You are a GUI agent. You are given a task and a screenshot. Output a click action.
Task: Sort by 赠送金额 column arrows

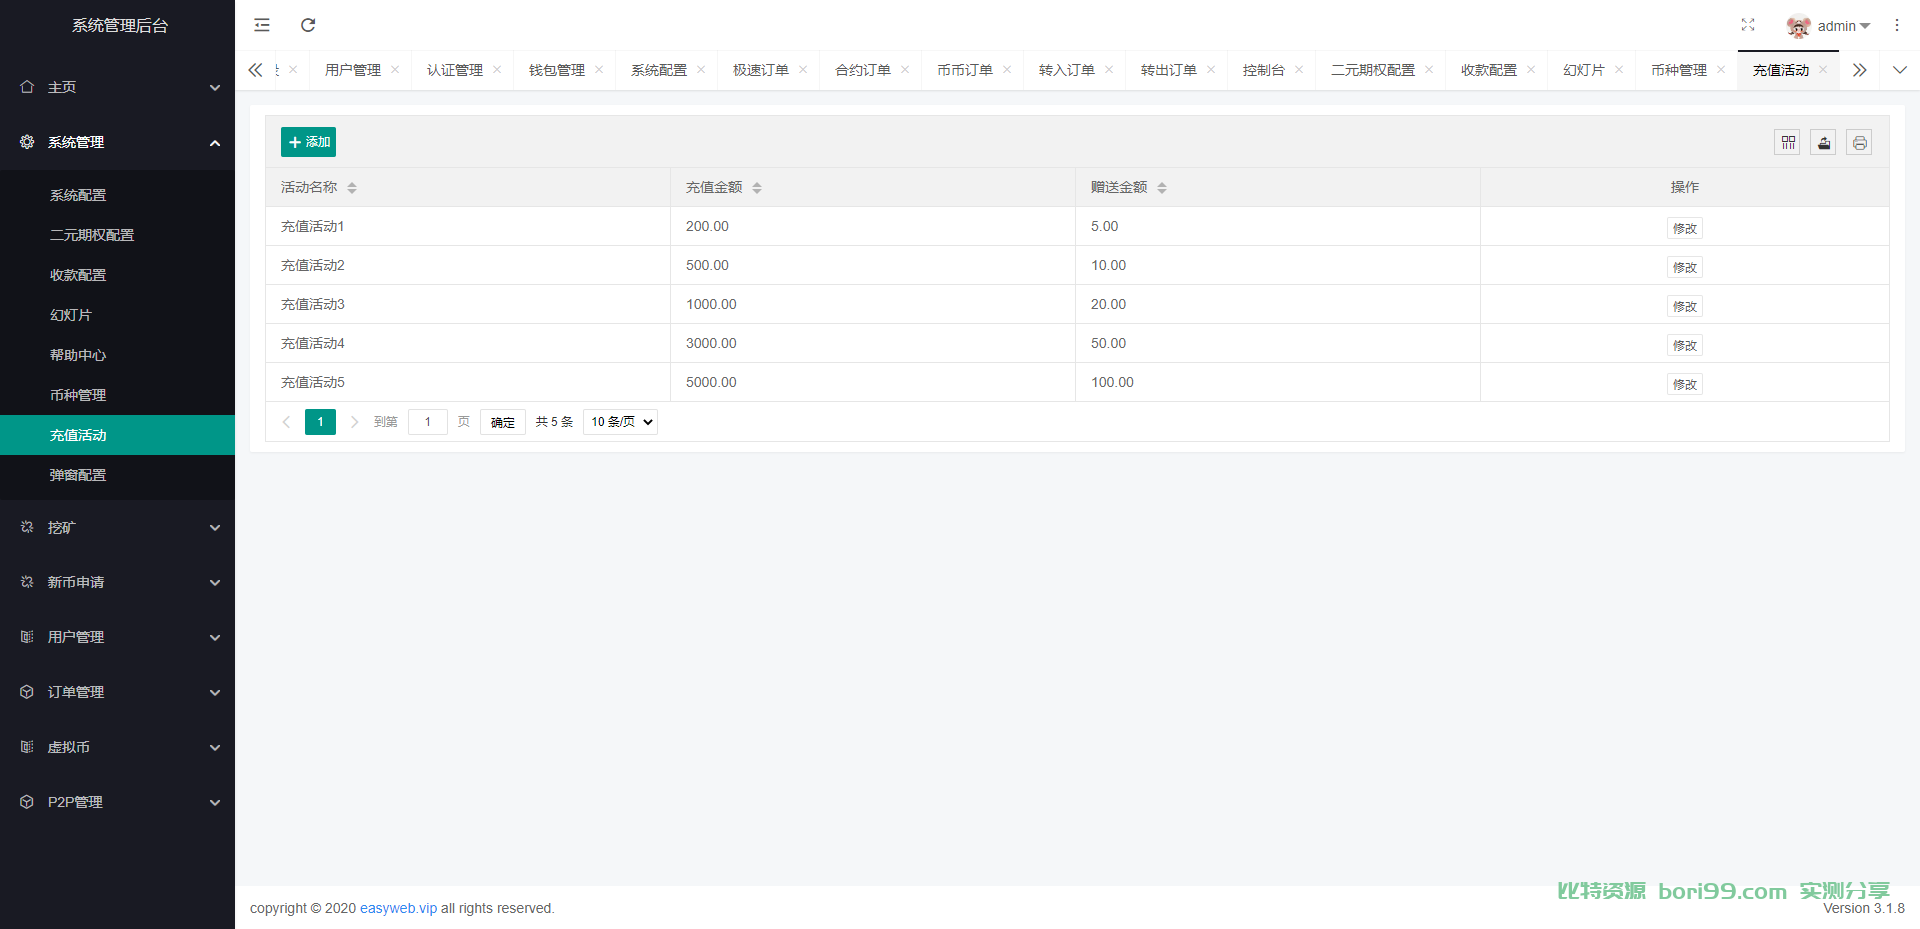pyautogui.click(x=1162, y=188)
